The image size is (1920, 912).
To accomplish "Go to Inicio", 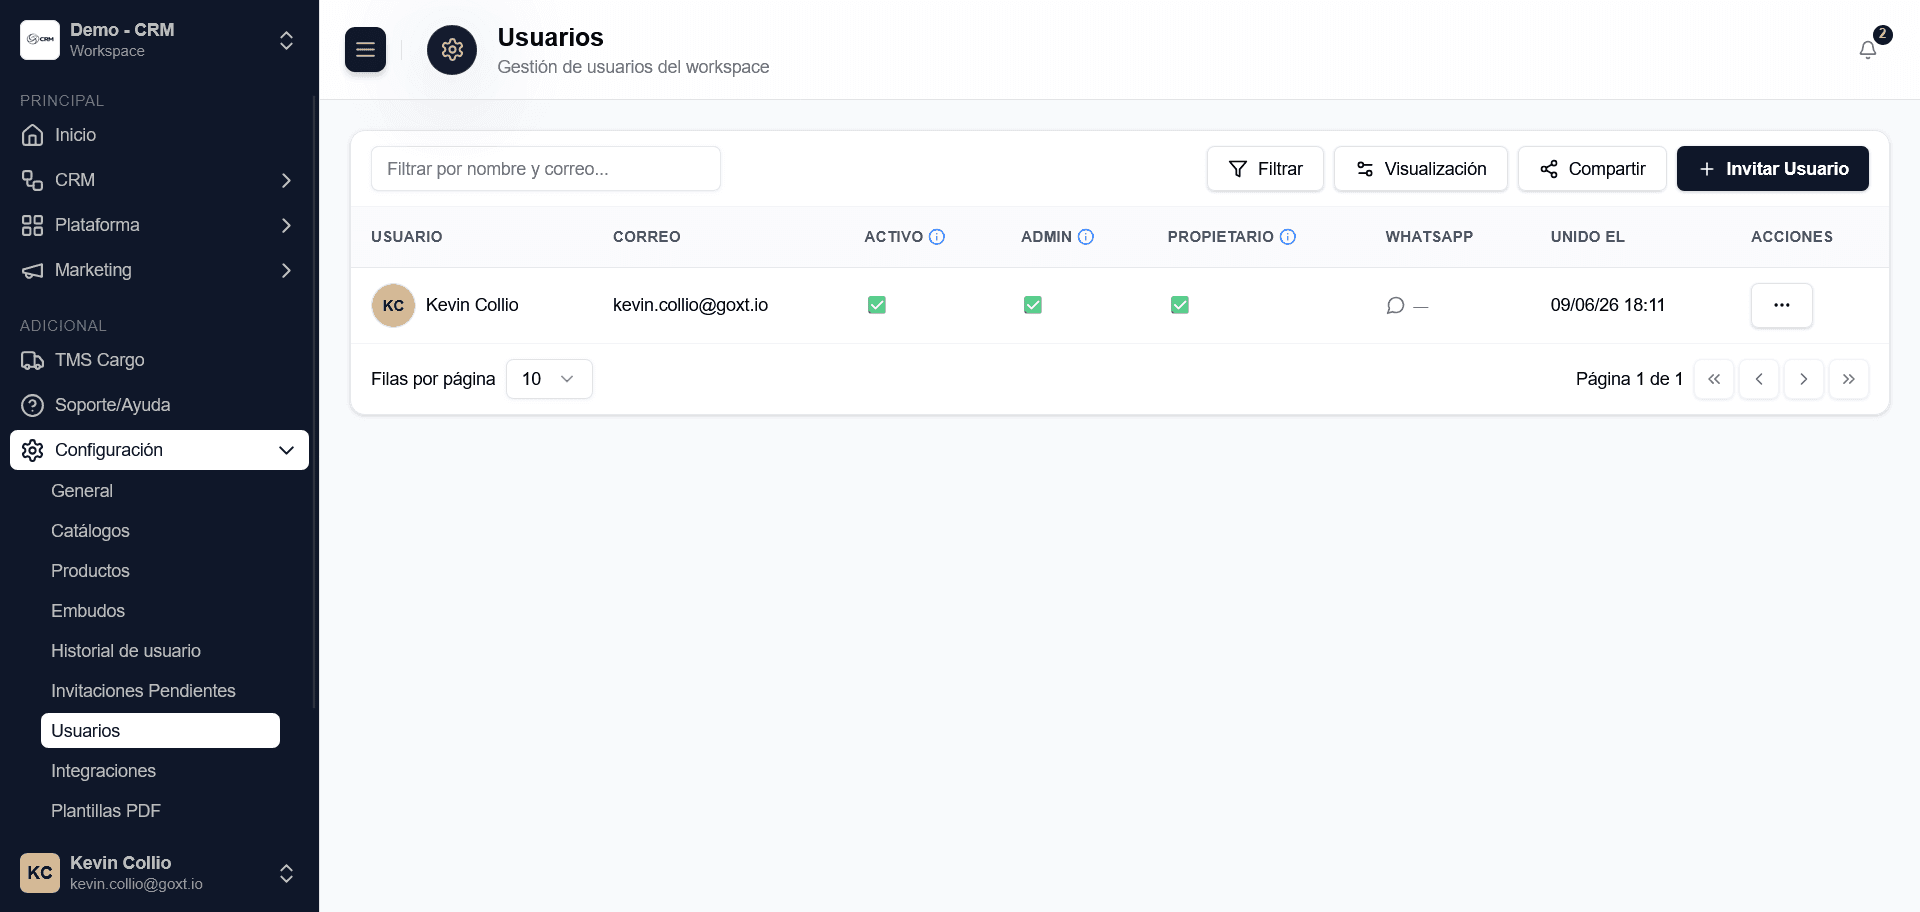I will [x=160, y=135].
